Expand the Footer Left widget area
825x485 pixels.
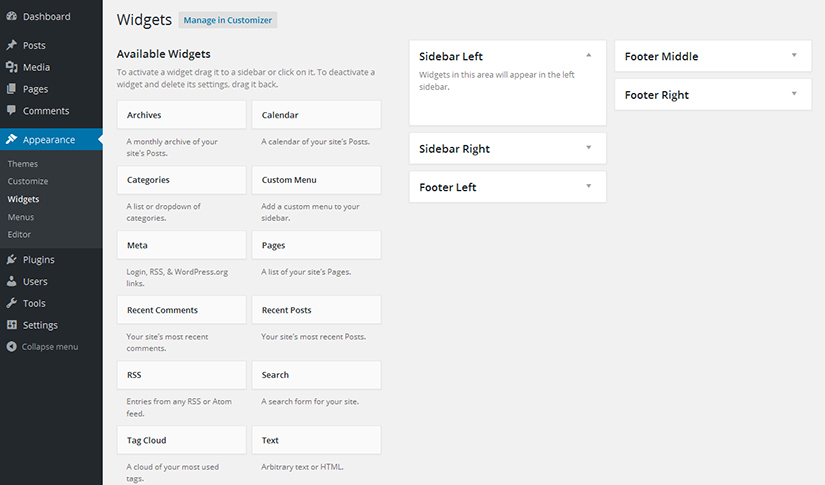(x=589, y=186)
